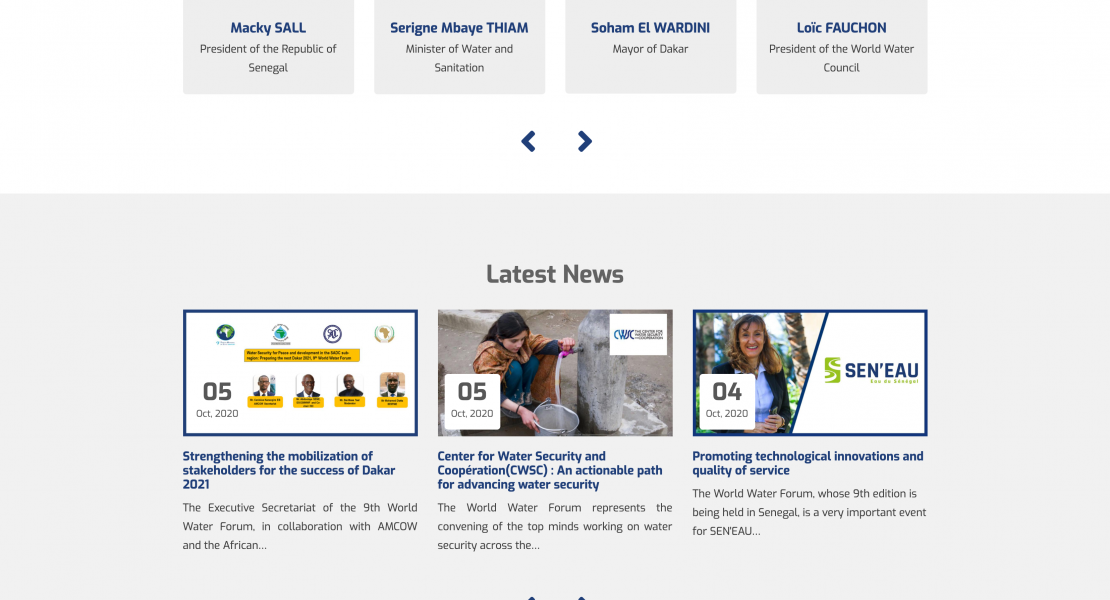The width and height of the screenshot is (1110, 600).
Task: Open the Loïc FAUCHON speaker card
Action: [842, 47]
